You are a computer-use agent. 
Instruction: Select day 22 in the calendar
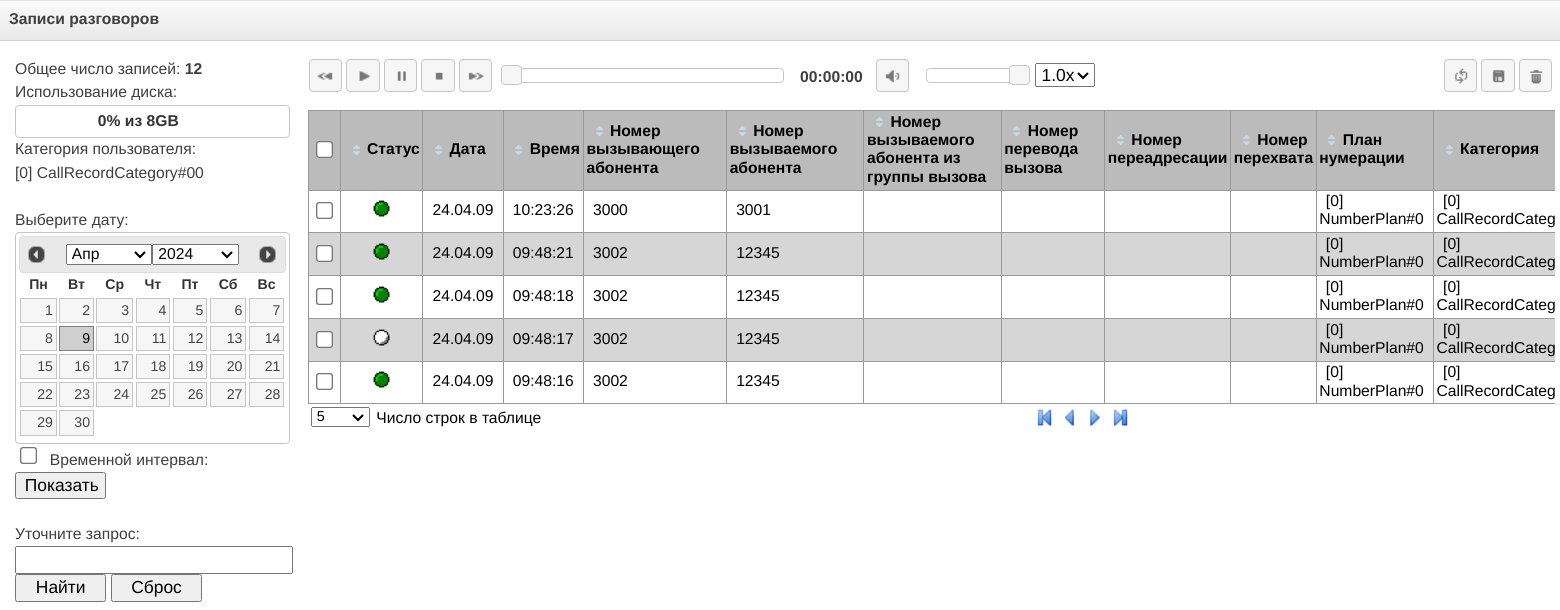[38, 394]
